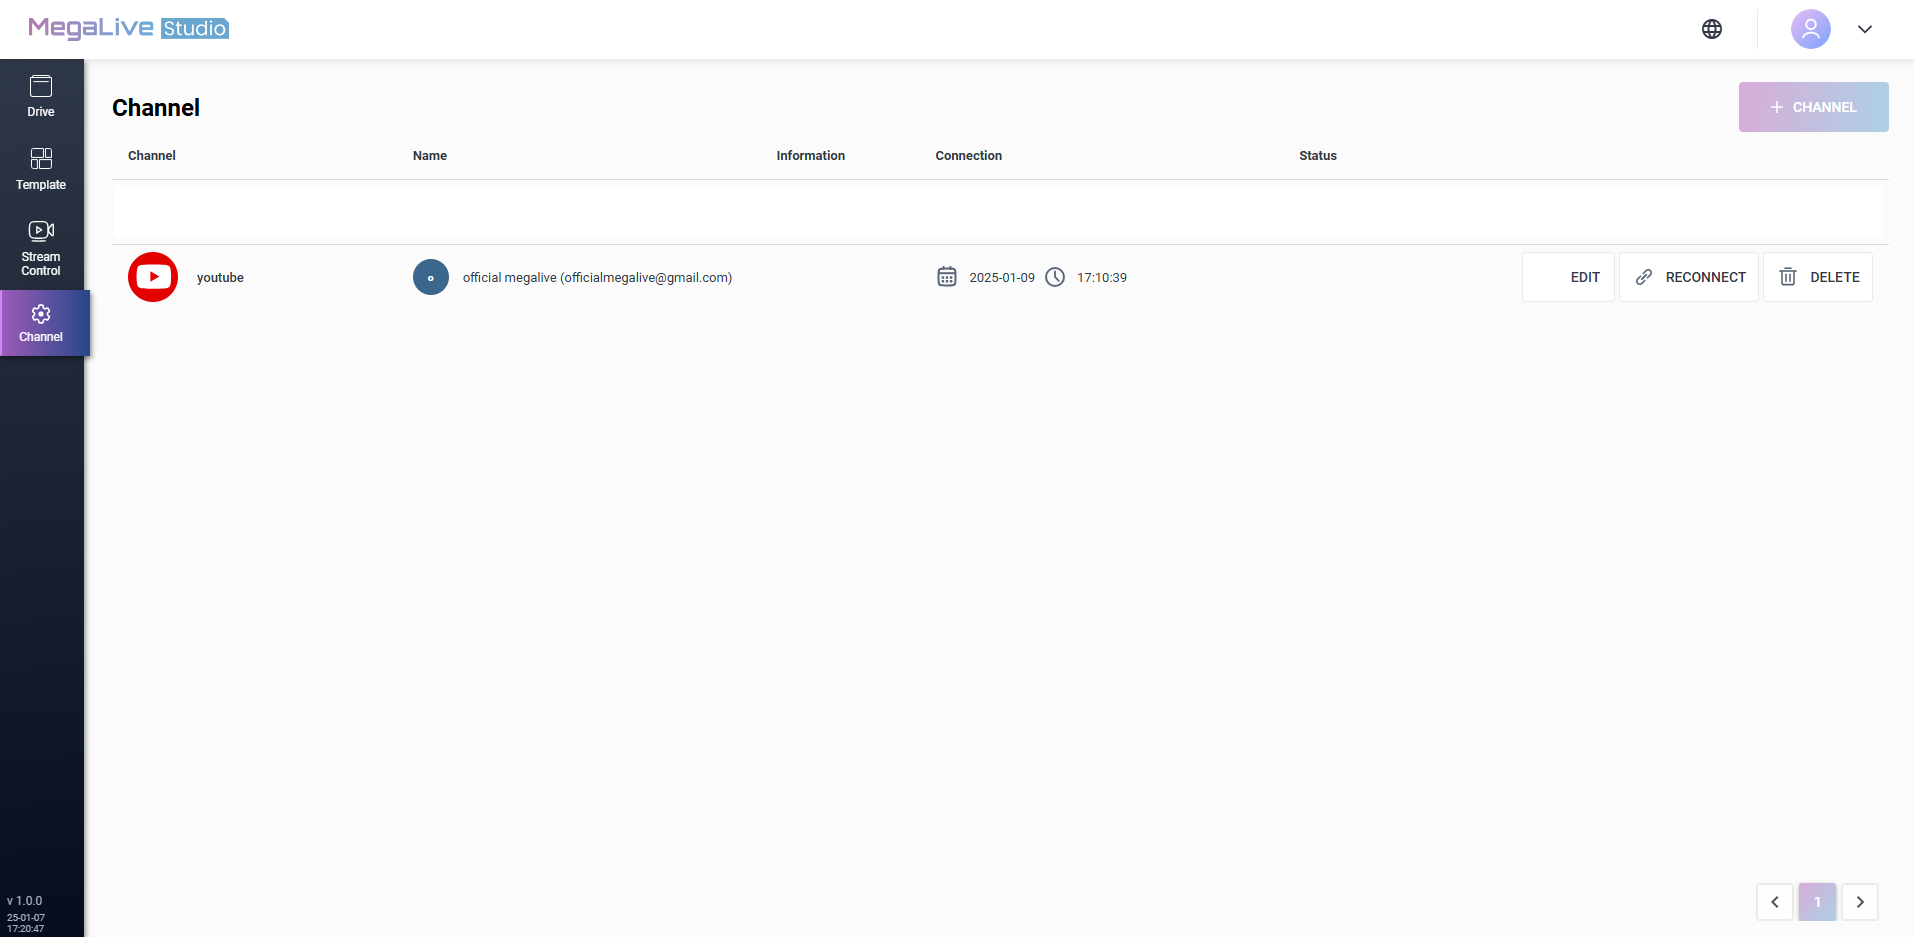This screenshot has width=1914, height=937.
Task: Add a new channel with + CHANNEL
Action: [x=1813, y=107]
